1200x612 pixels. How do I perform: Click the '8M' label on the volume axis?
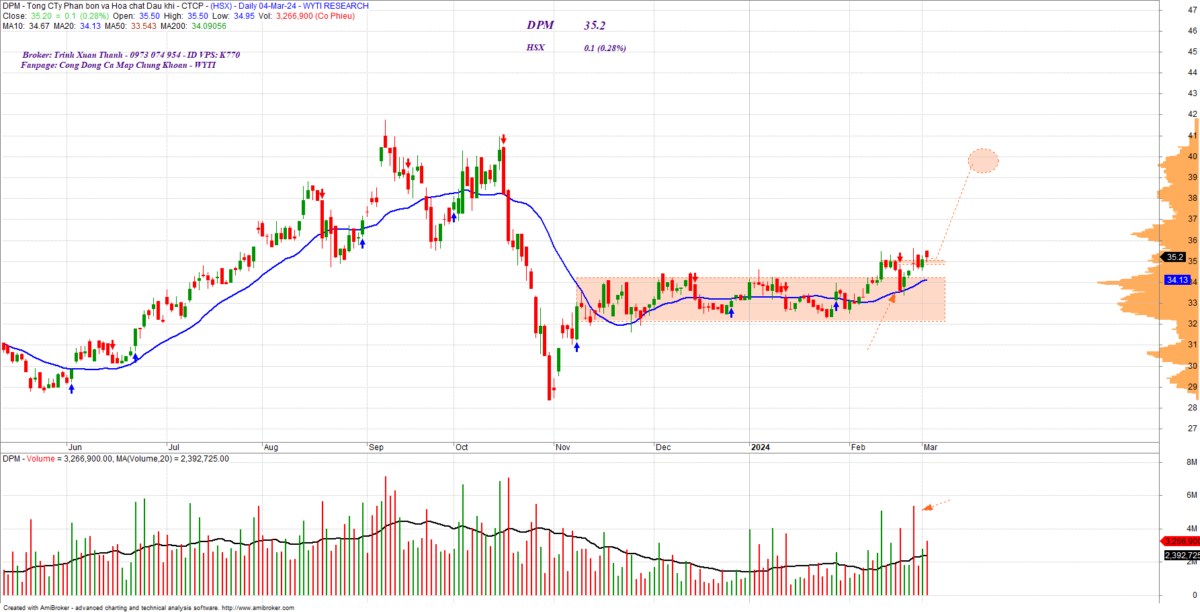(1192, 463)
